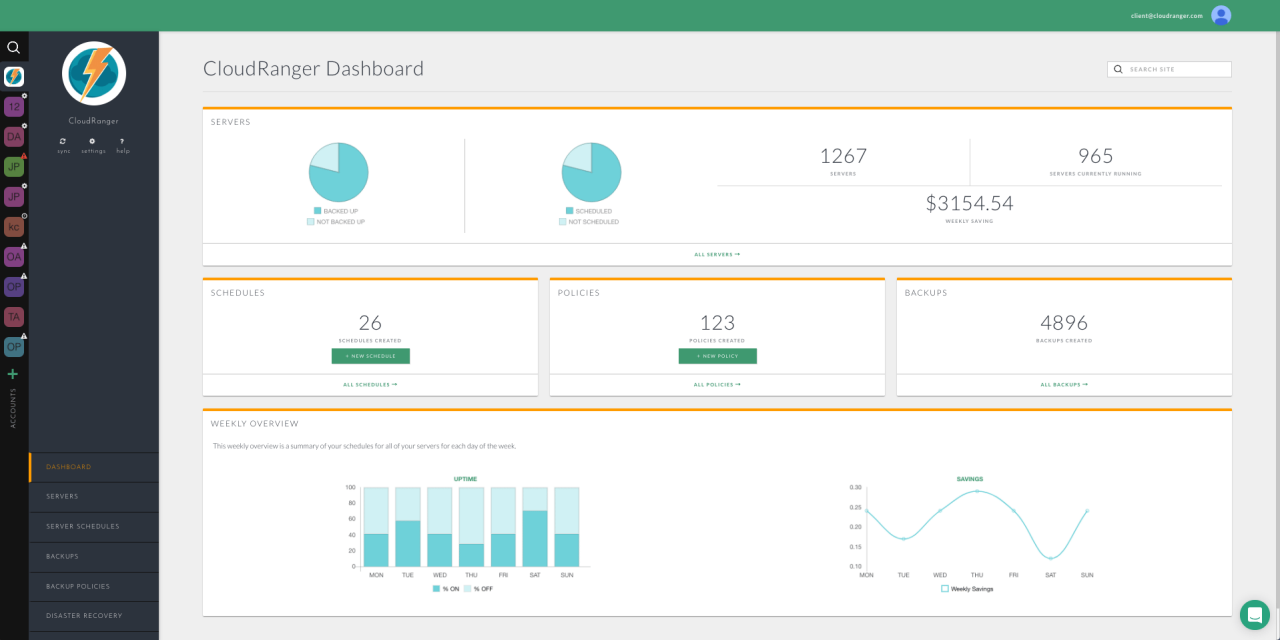The image size is (1280, 640).
Task: Follow the All Backups link
Action: [x=1063, y=384]
